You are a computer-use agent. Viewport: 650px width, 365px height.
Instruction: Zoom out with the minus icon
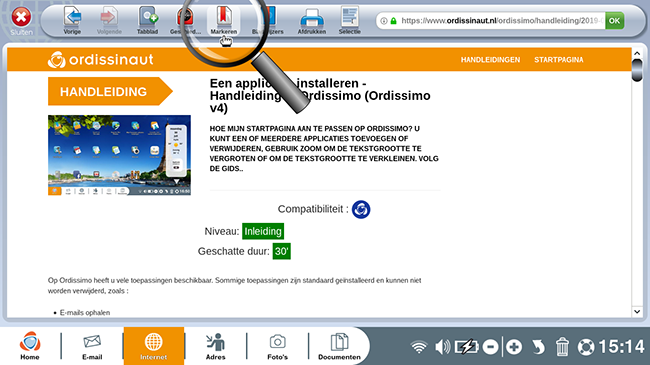tap(490, 347)
